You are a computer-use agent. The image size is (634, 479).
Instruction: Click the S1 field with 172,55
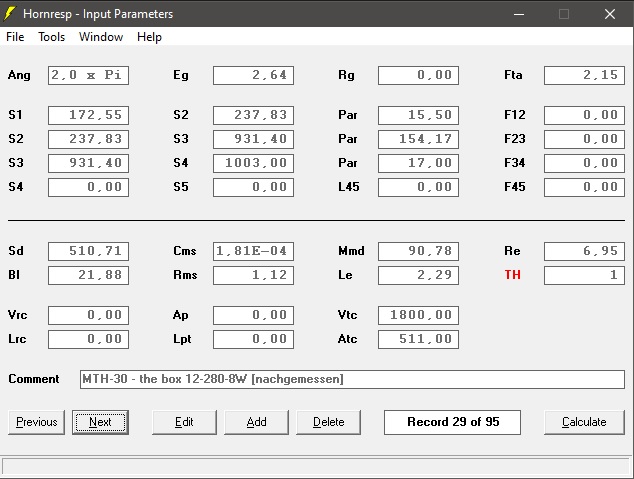[89, 115]
